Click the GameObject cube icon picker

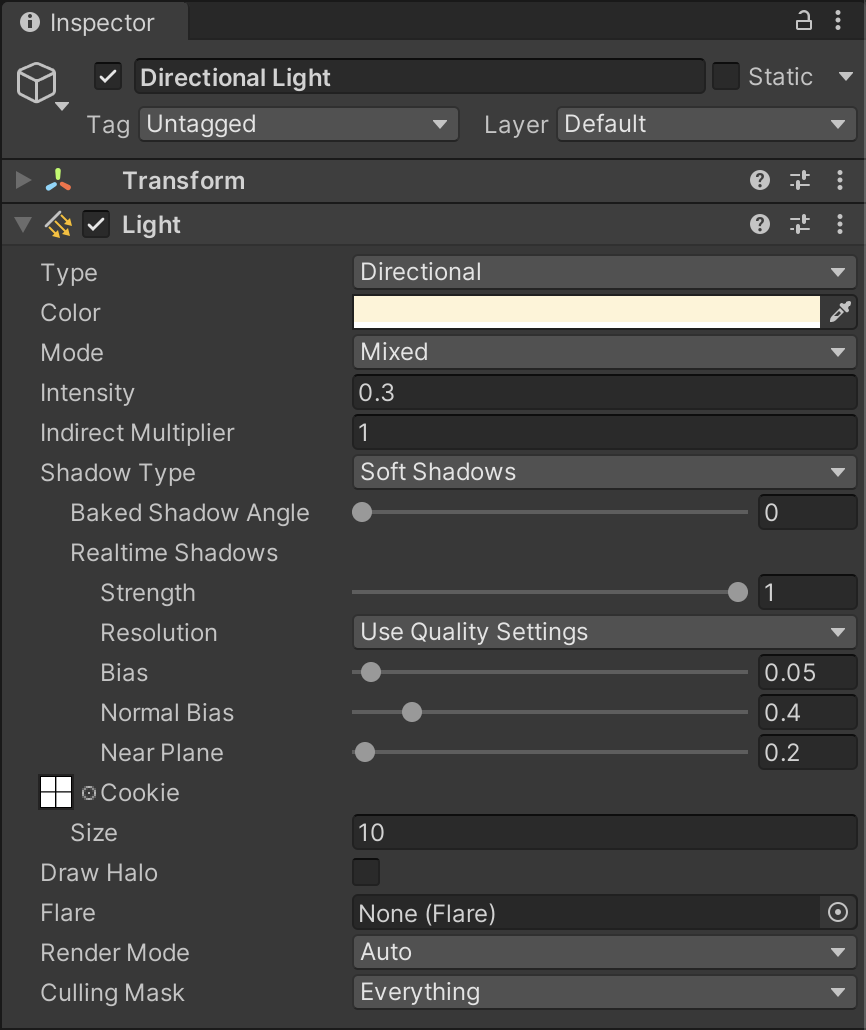pyautogui.click(x=40, y=86)
